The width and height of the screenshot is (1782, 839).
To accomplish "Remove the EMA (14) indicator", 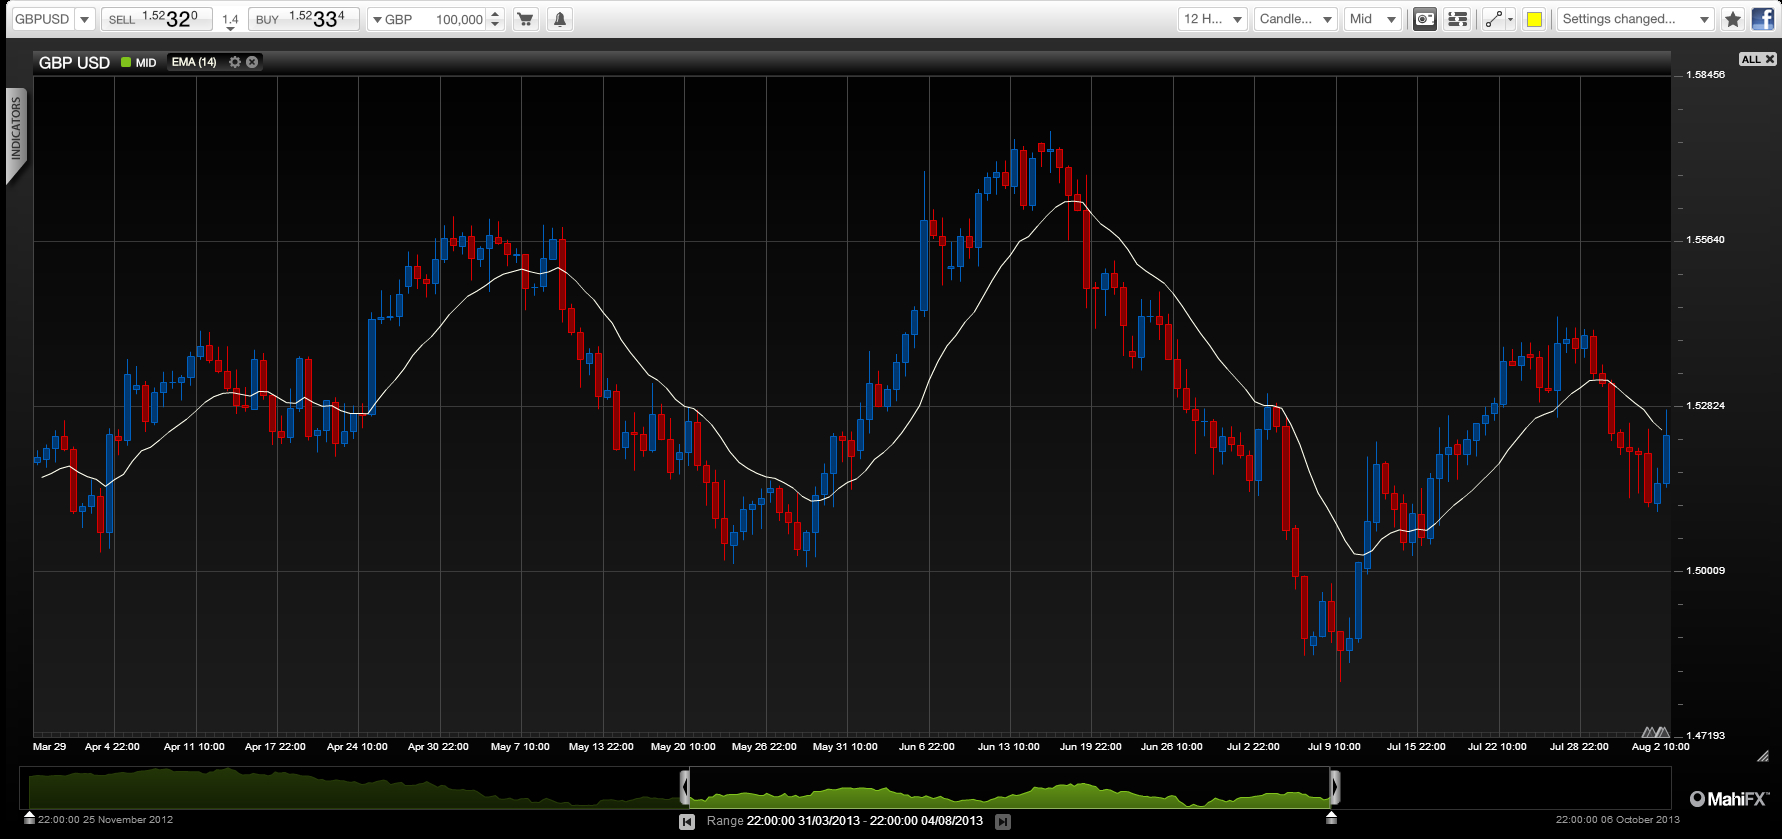I will [x=252, y=62].
